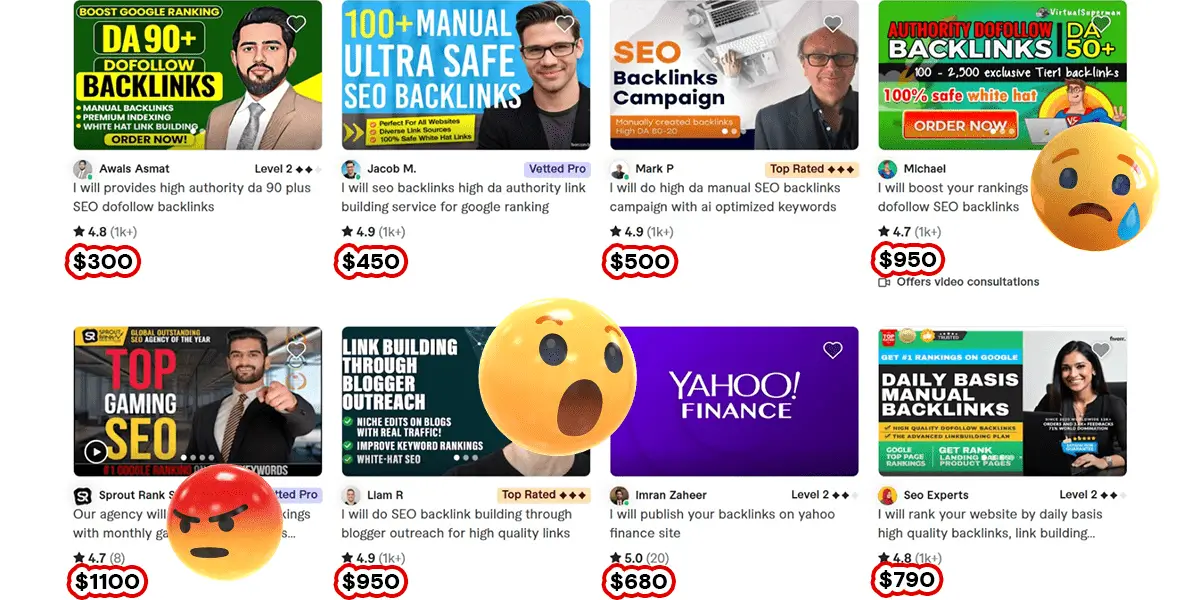
Task: Click the Vetted Pro badge on Jacob M.
Action: 557,169
